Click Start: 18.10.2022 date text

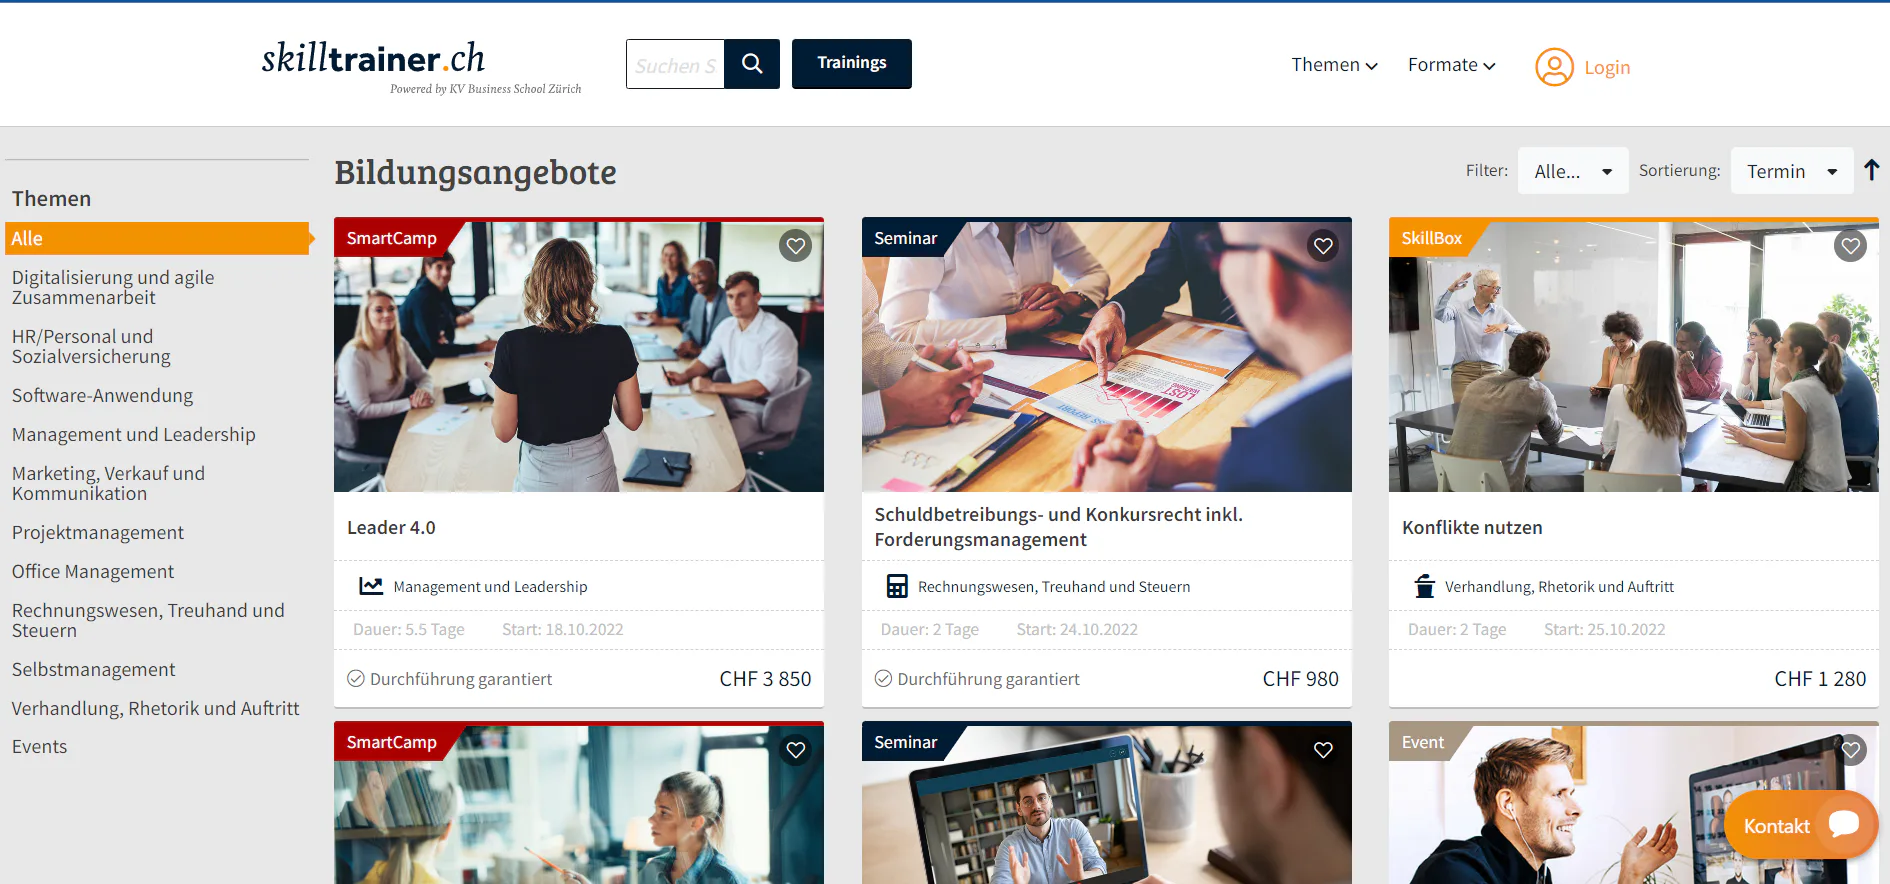coord(562,629)
